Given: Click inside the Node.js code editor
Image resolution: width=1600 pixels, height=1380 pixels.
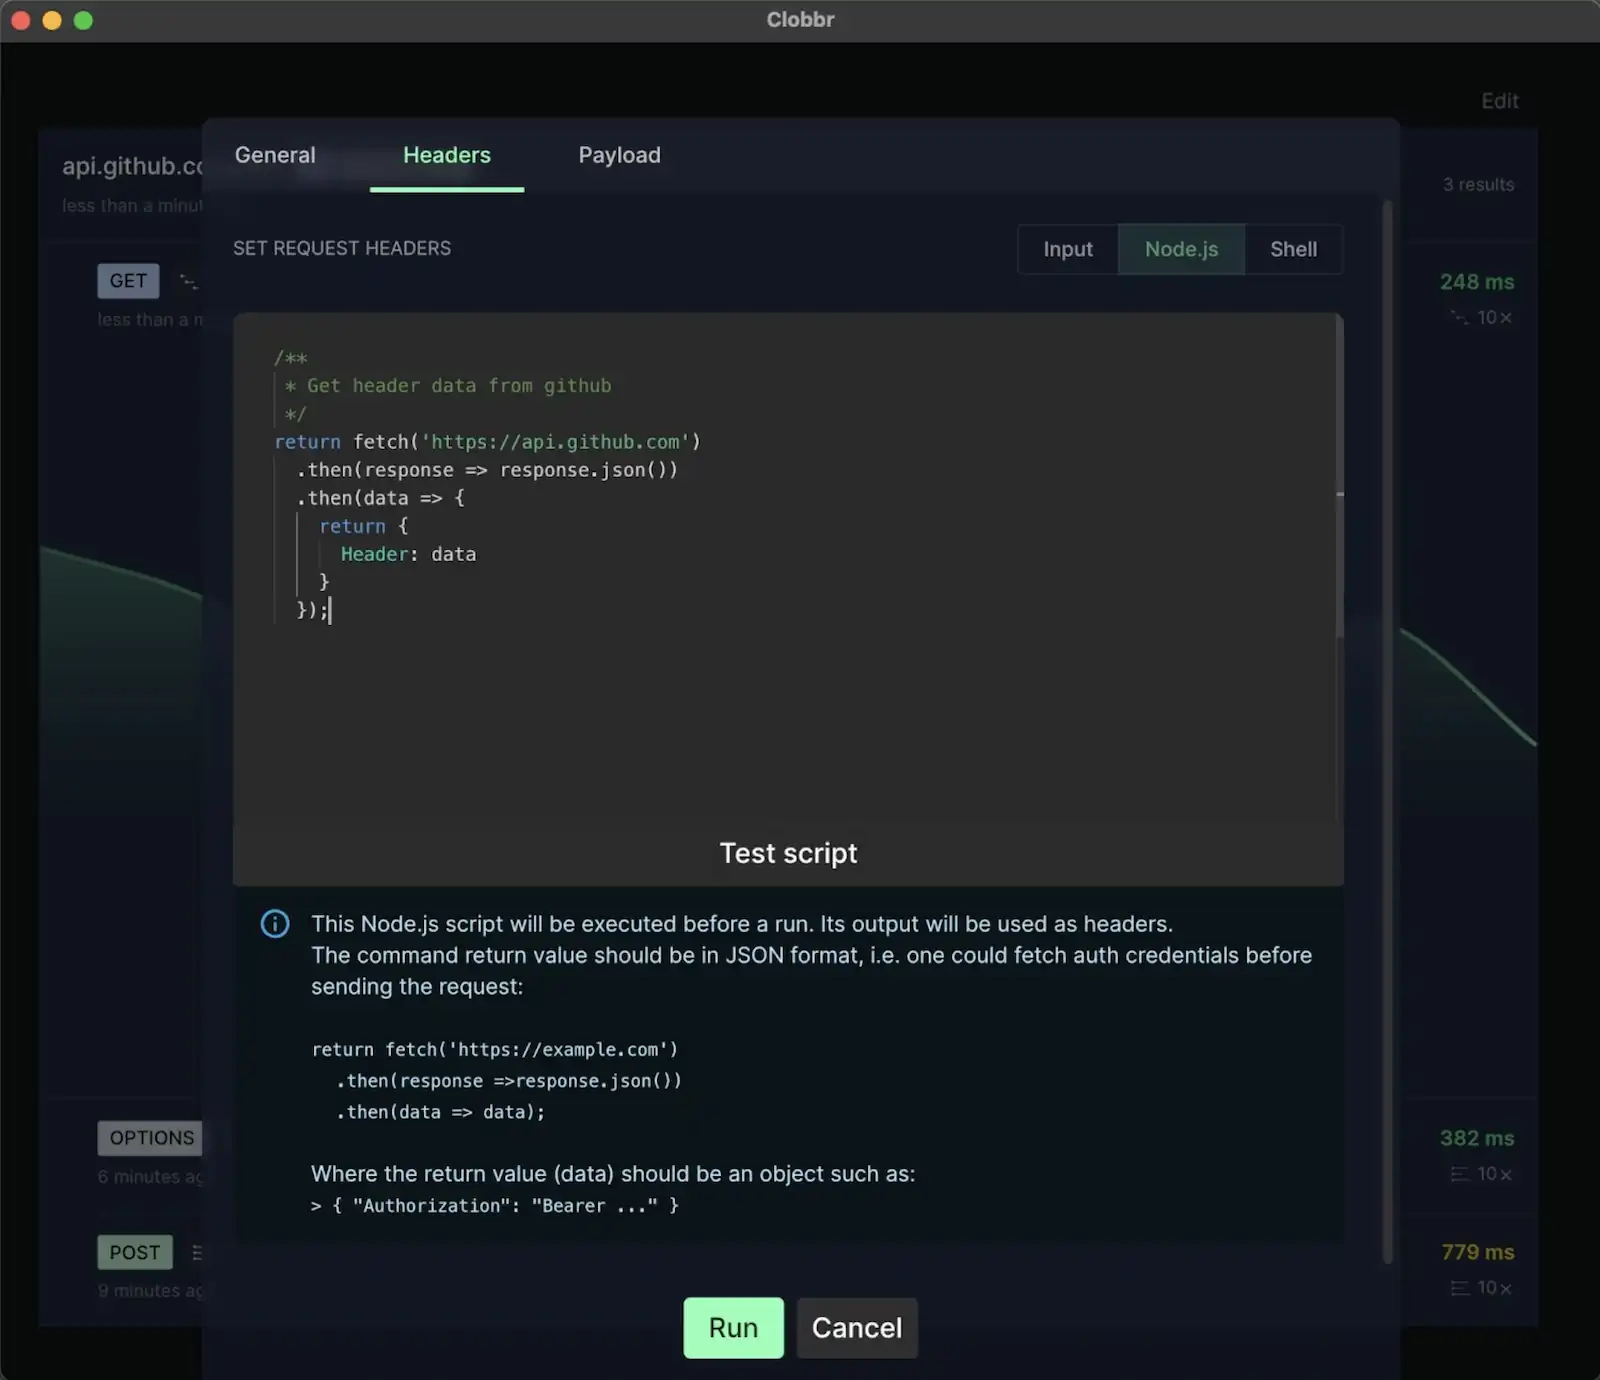Looking at the screenshot, I should click(780, 700).
